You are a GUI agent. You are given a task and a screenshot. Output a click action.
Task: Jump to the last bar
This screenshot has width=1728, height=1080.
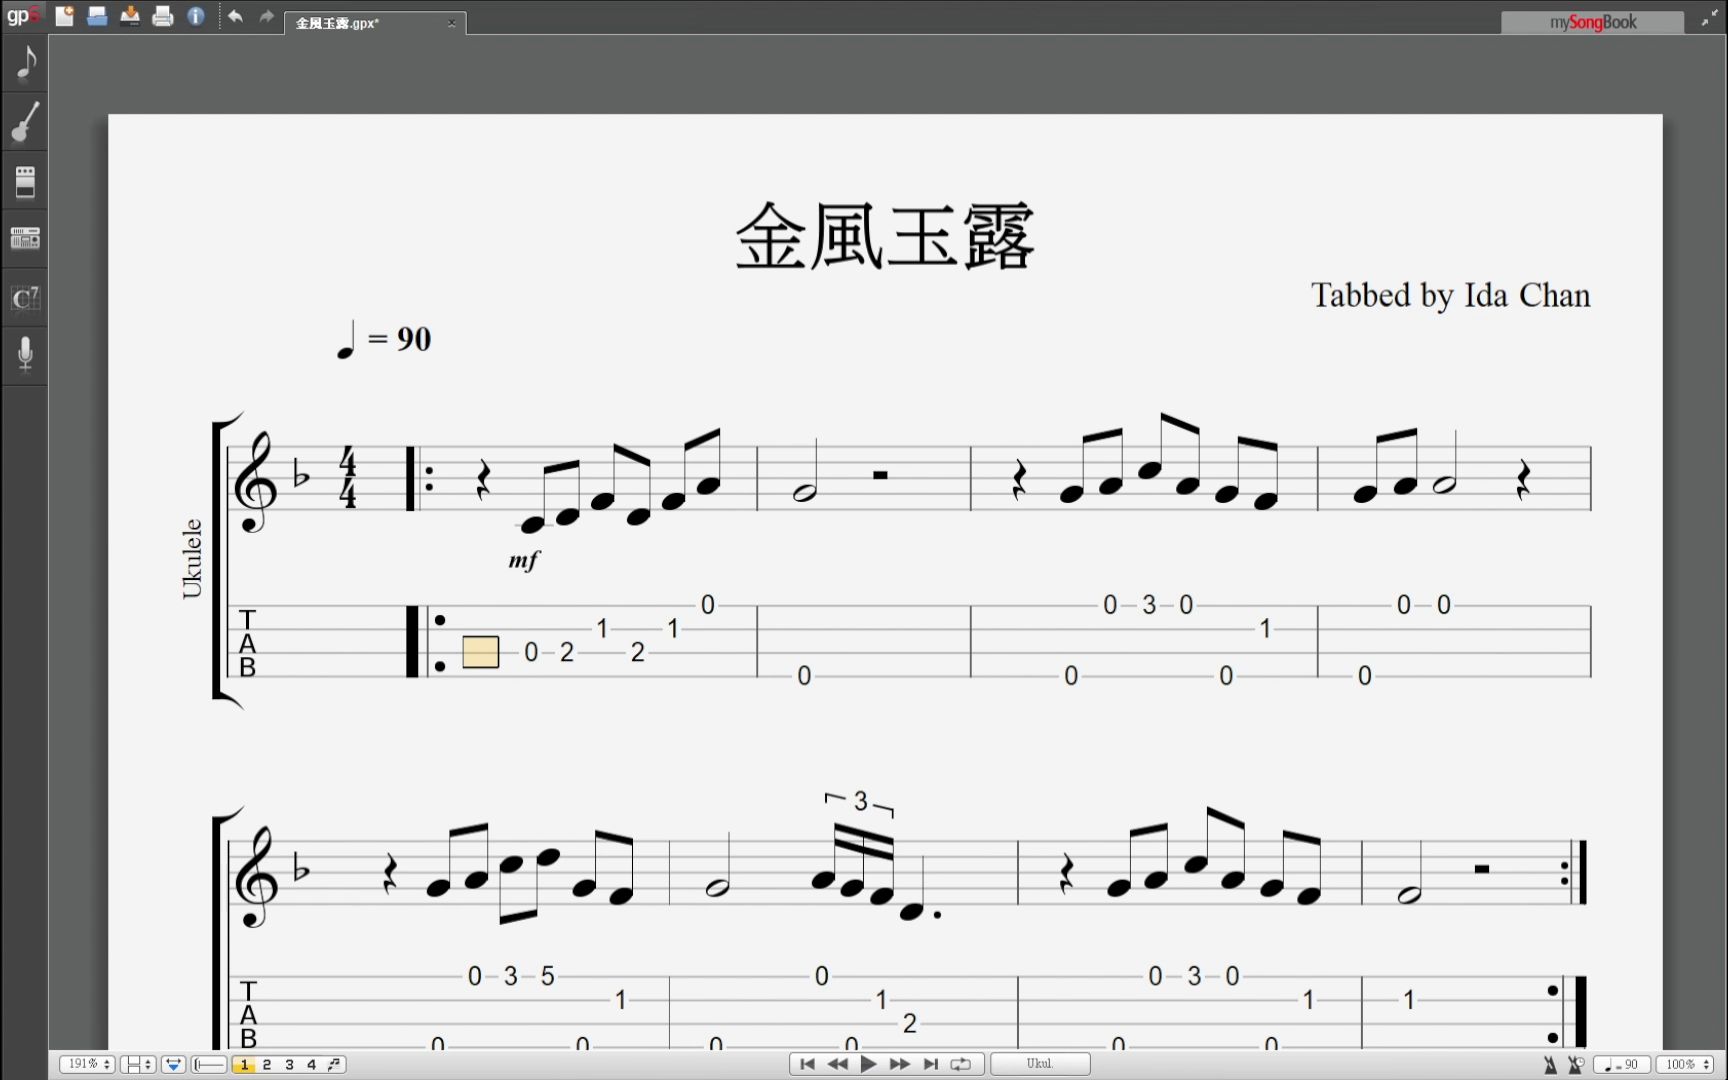tap(931, 1064)
